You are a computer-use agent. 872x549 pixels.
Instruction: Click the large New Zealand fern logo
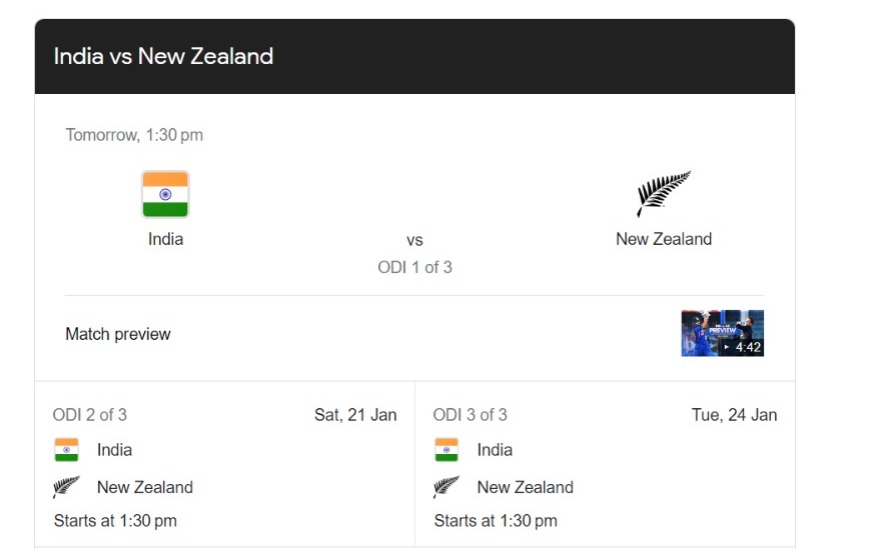(x=663, y=193)
